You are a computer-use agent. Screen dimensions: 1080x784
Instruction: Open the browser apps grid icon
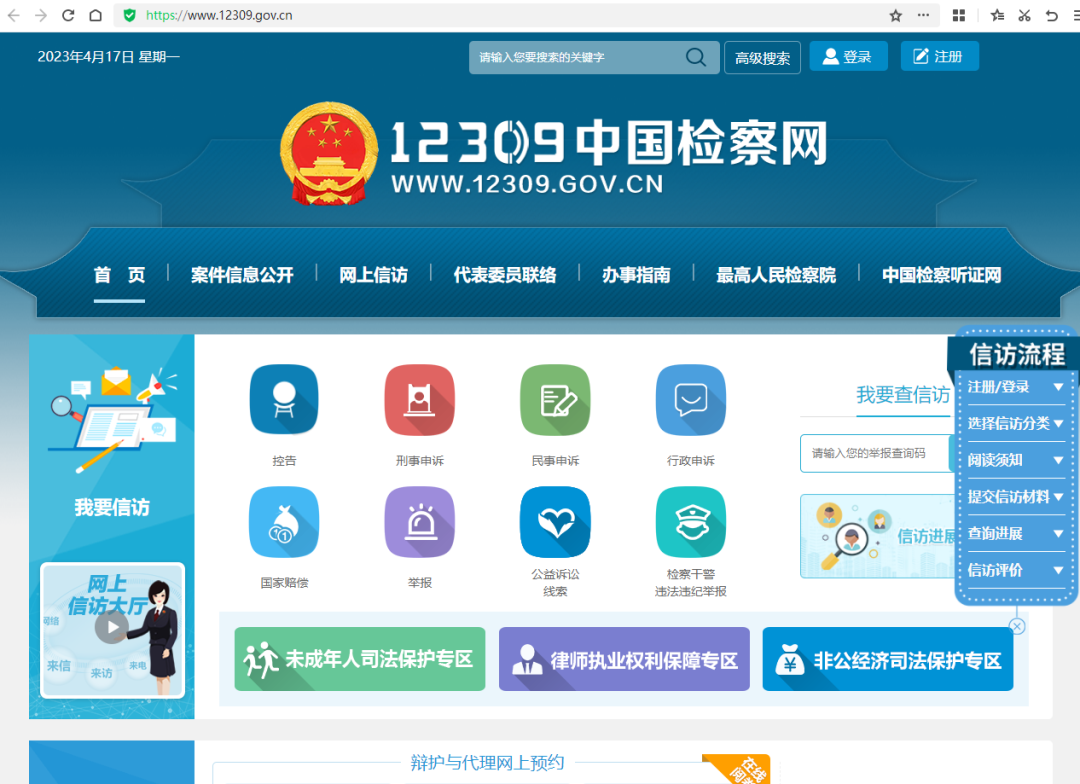pos(959,15)
